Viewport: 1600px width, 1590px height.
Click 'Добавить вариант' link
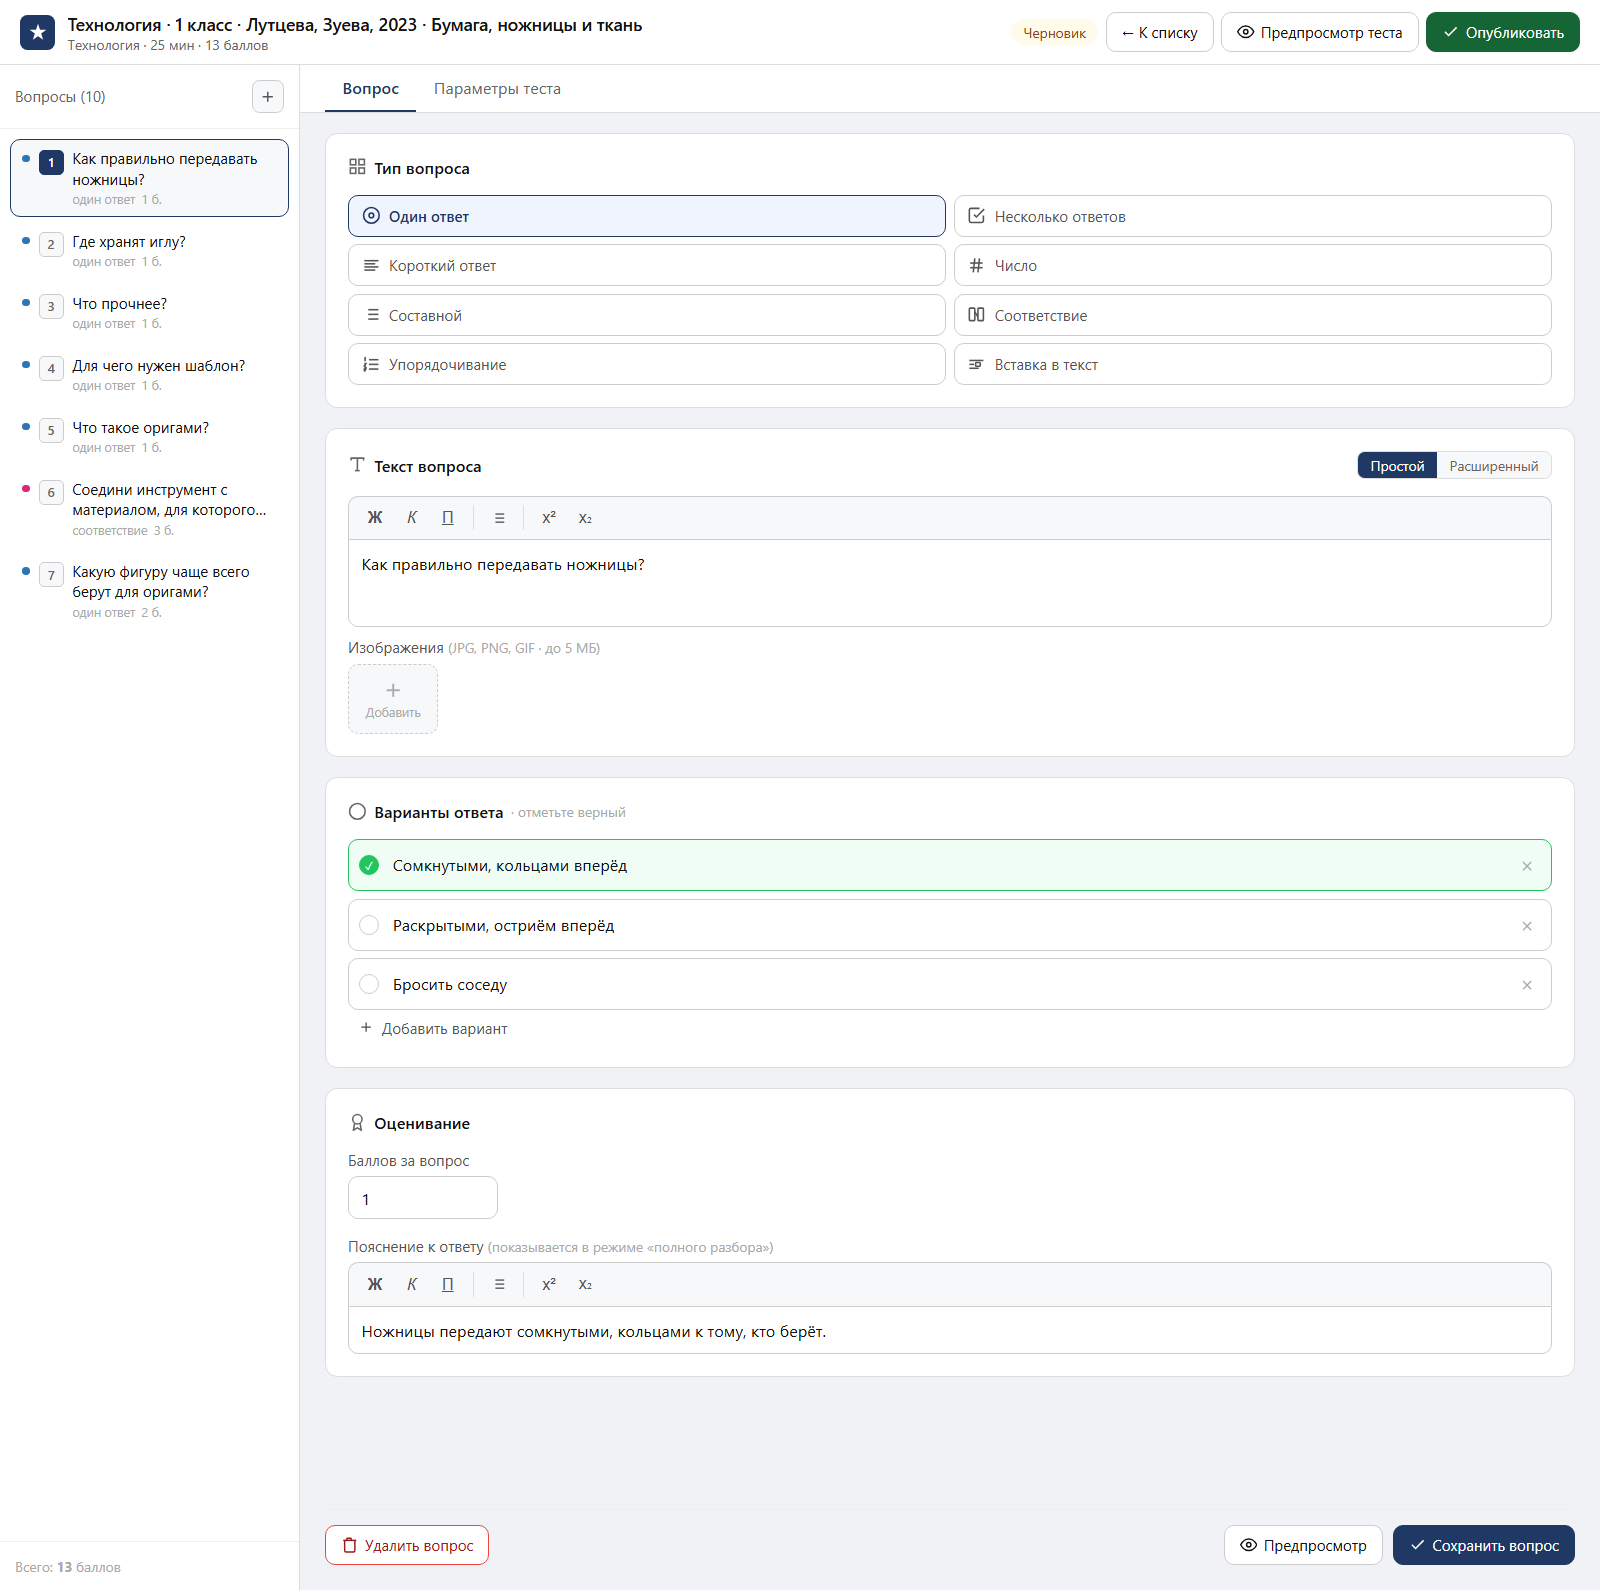[x=434, y=1028]
